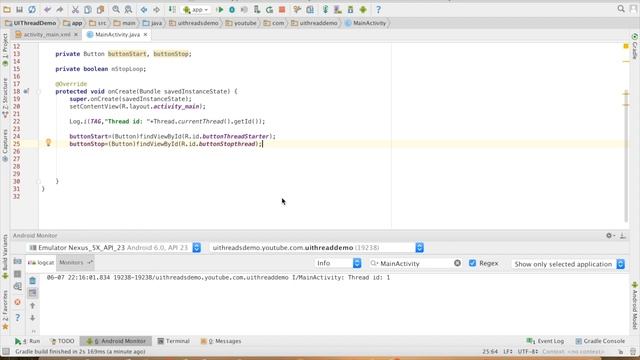Open the Gradle side panel
The image size is (640, 360).
click(x=635, y=47)
